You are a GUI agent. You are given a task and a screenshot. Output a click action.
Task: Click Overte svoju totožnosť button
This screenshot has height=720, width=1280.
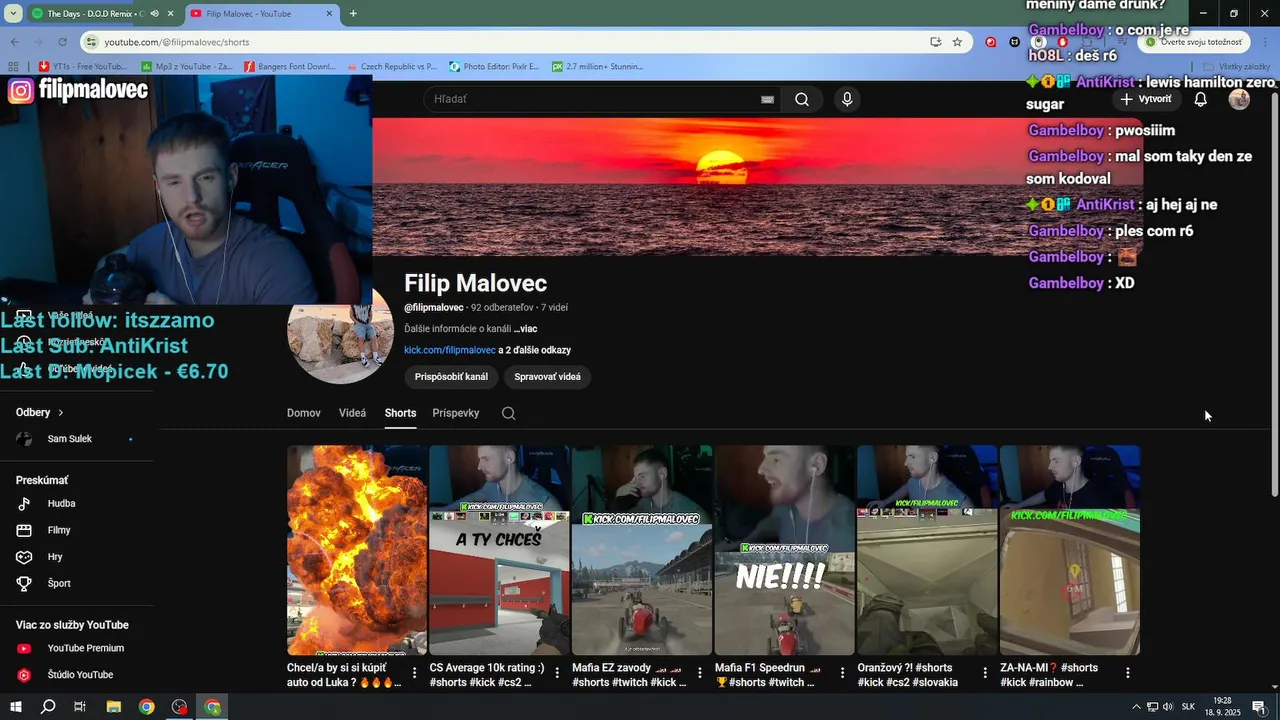[1194, 42]
